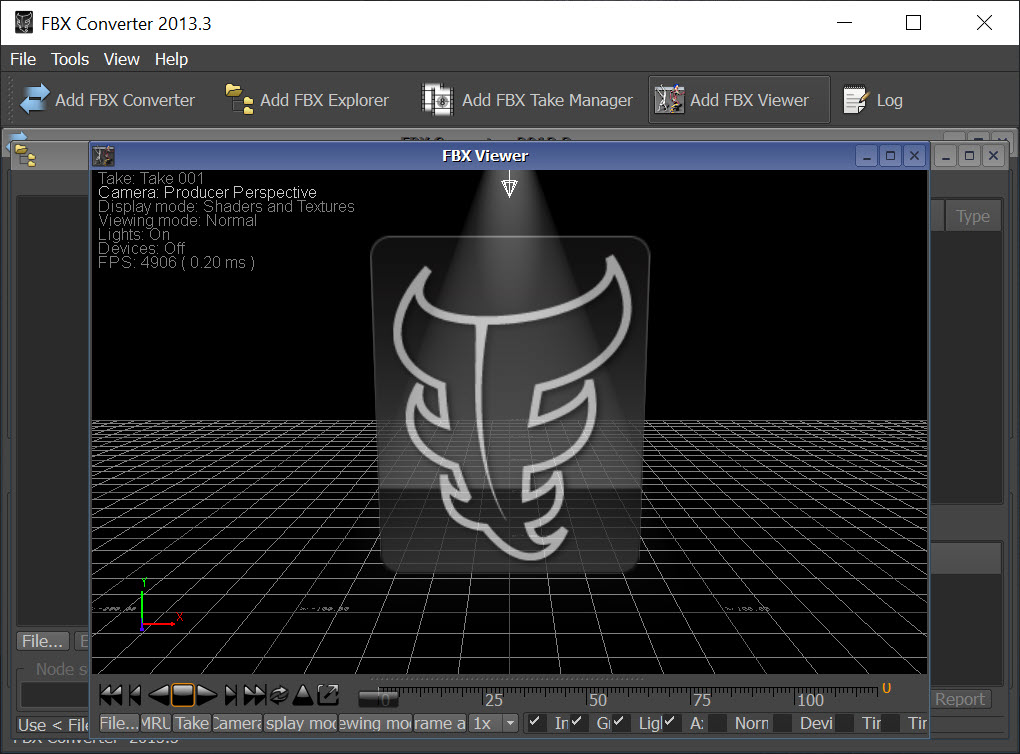Play the animation forward
Image resolution: width=1020 pixels, height=754 pixels.
point(207,695)
